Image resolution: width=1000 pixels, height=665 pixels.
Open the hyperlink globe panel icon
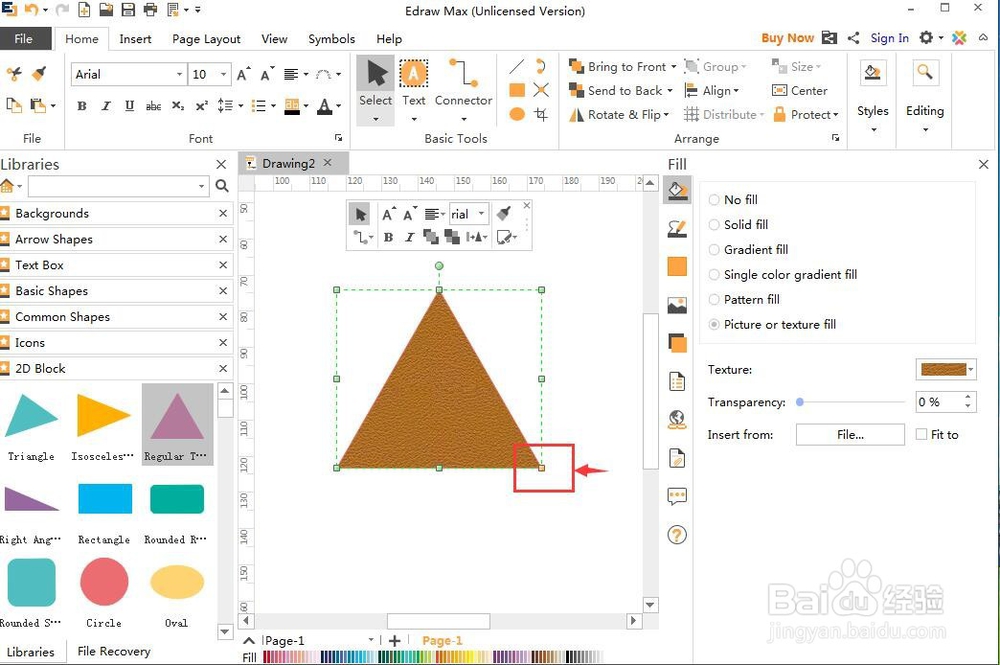click(677, 420)
